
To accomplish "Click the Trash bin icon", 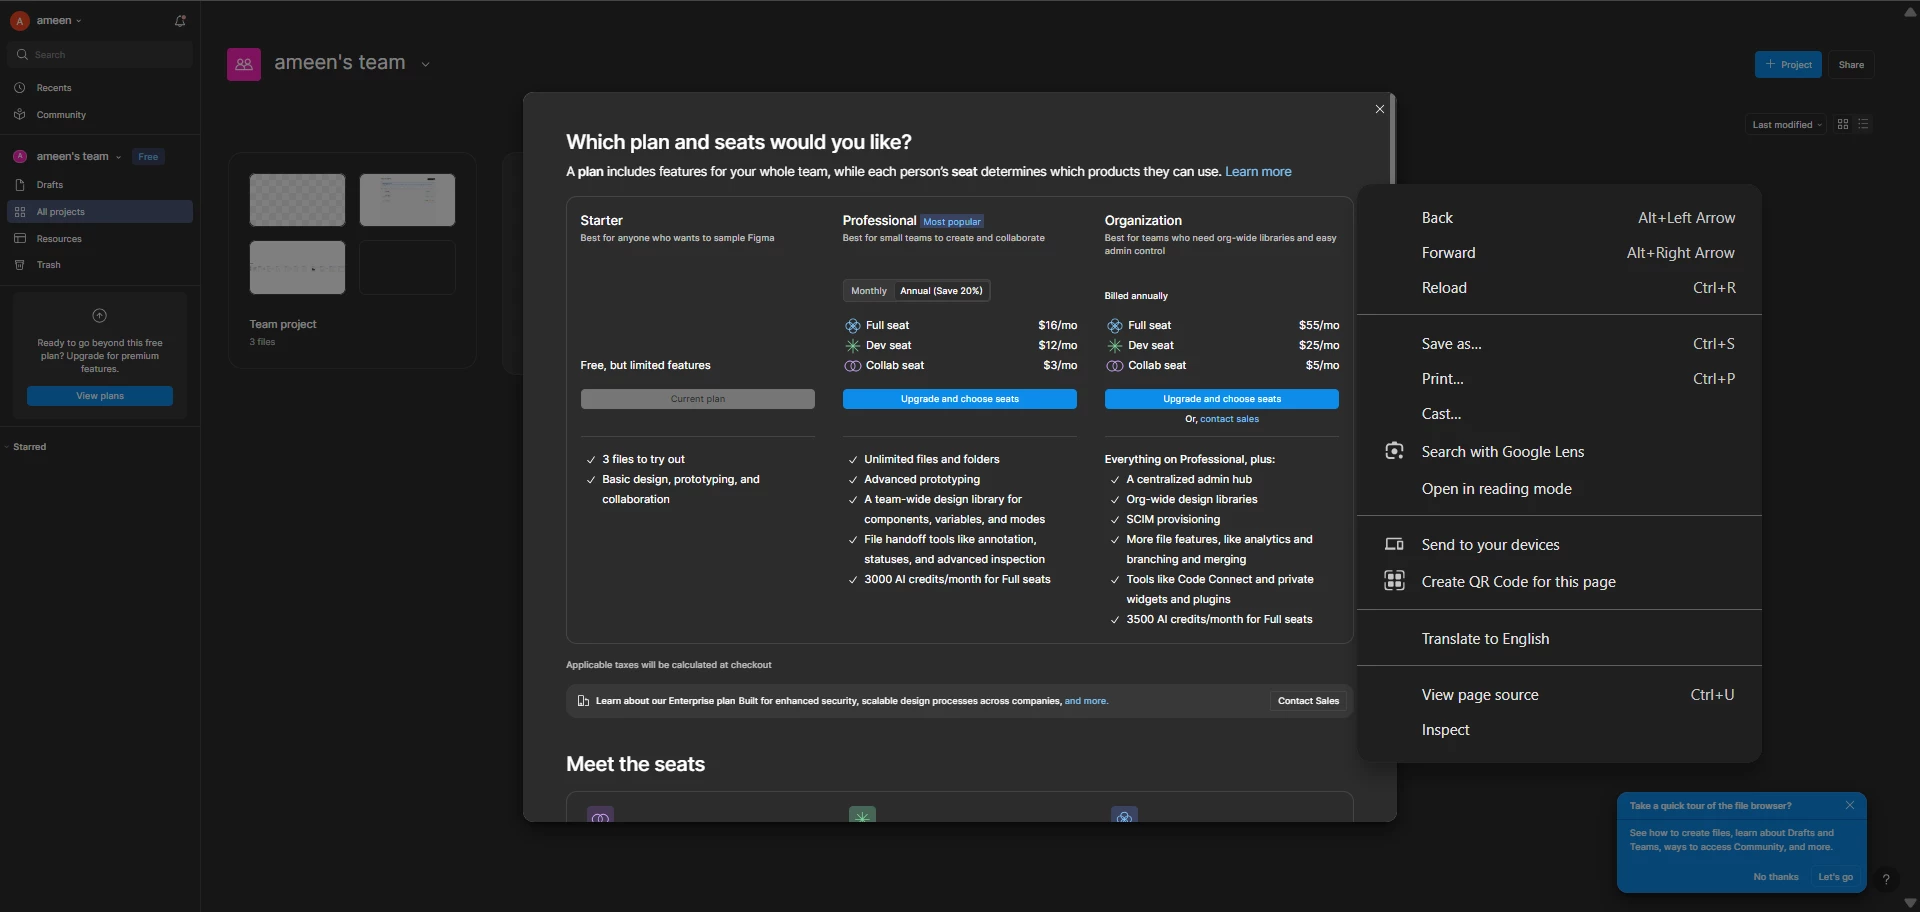I will tap(20, 265).
